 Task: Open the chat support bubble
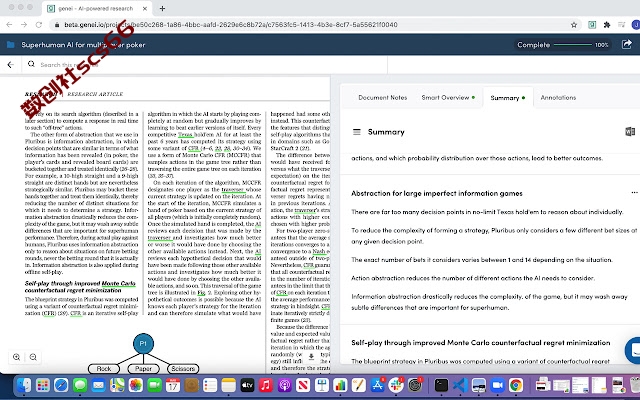pyautogui.click(x=633, y=350)
